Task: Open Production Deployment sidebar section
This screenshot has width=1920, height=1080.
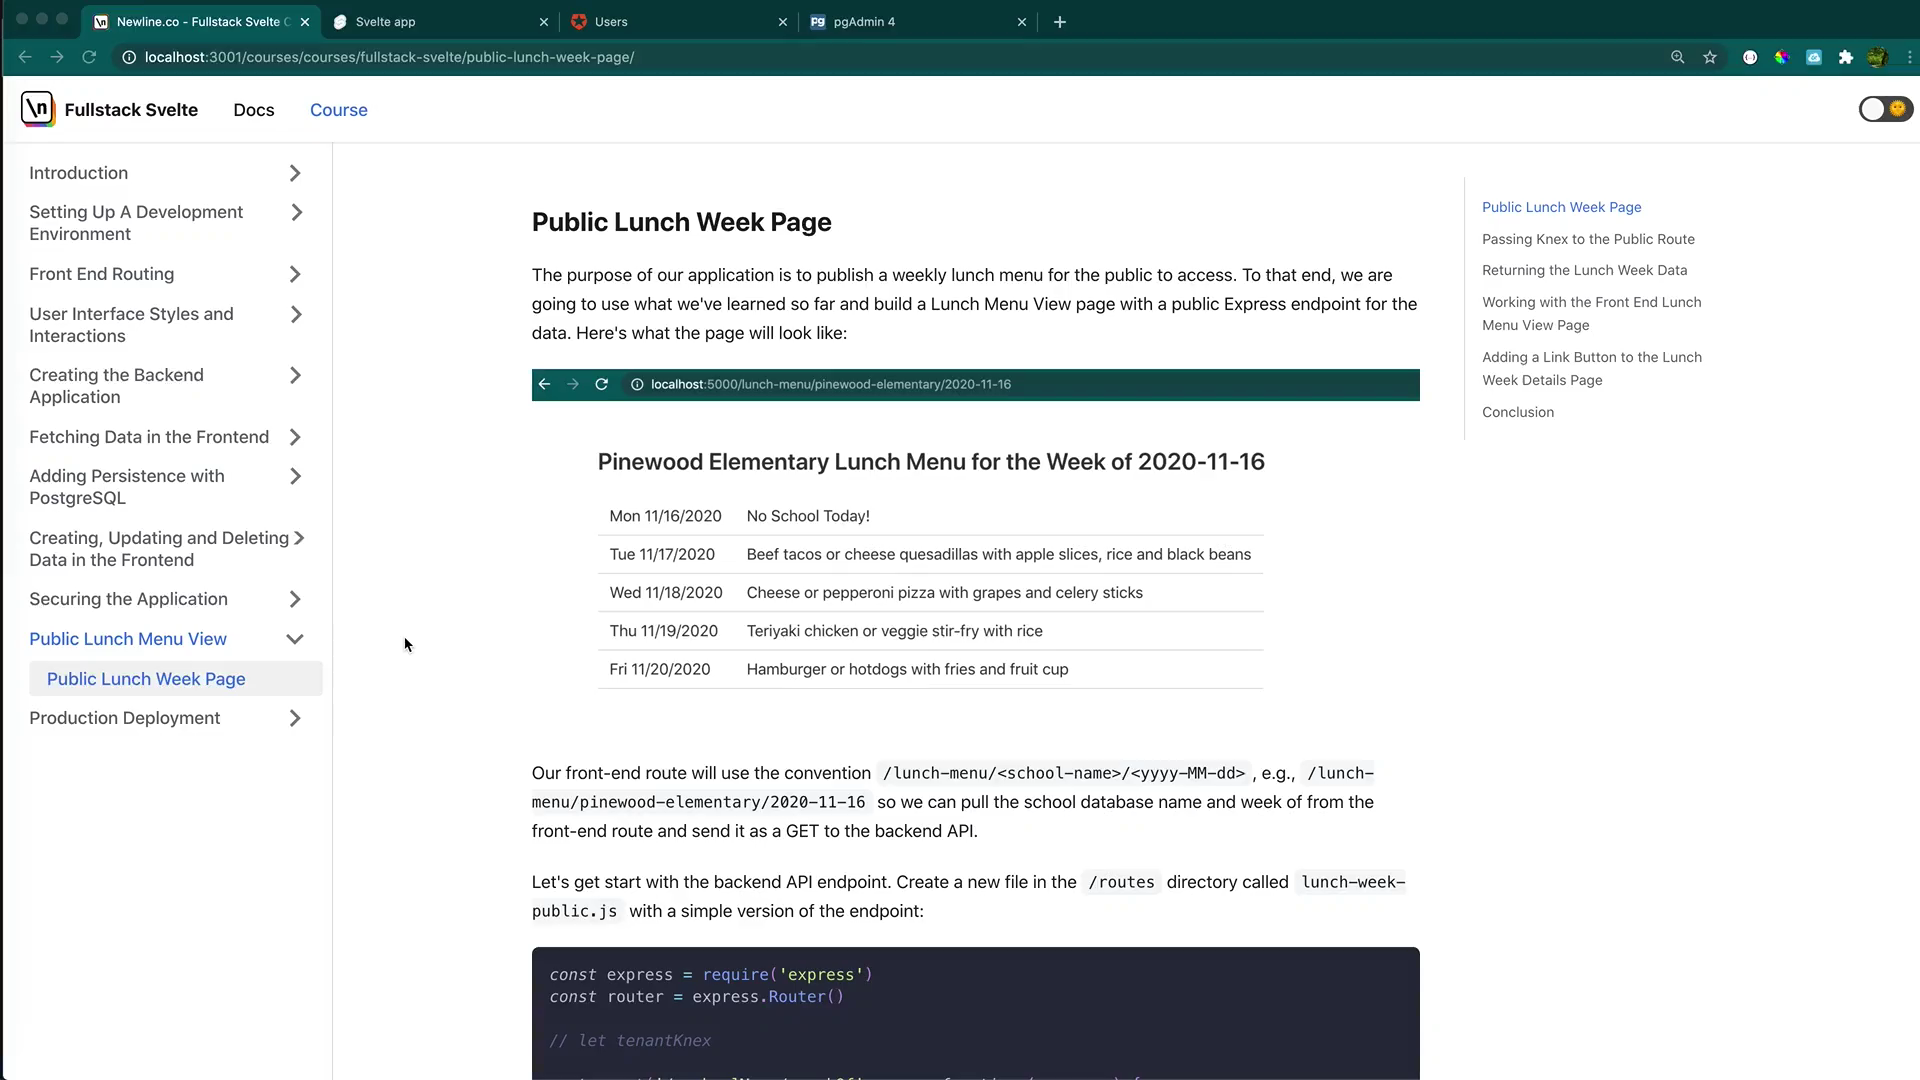Action: 125,718
